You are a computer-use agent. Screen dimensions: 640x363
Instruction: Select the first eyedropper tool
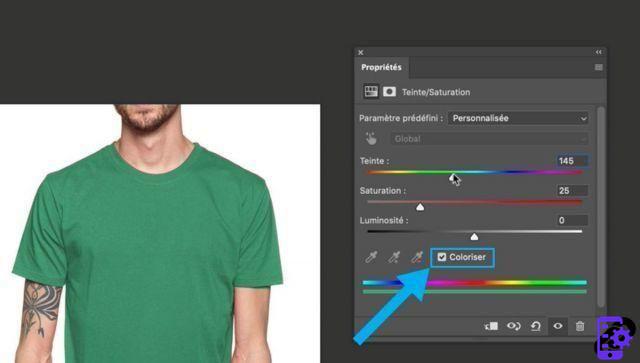pos(371,257)
